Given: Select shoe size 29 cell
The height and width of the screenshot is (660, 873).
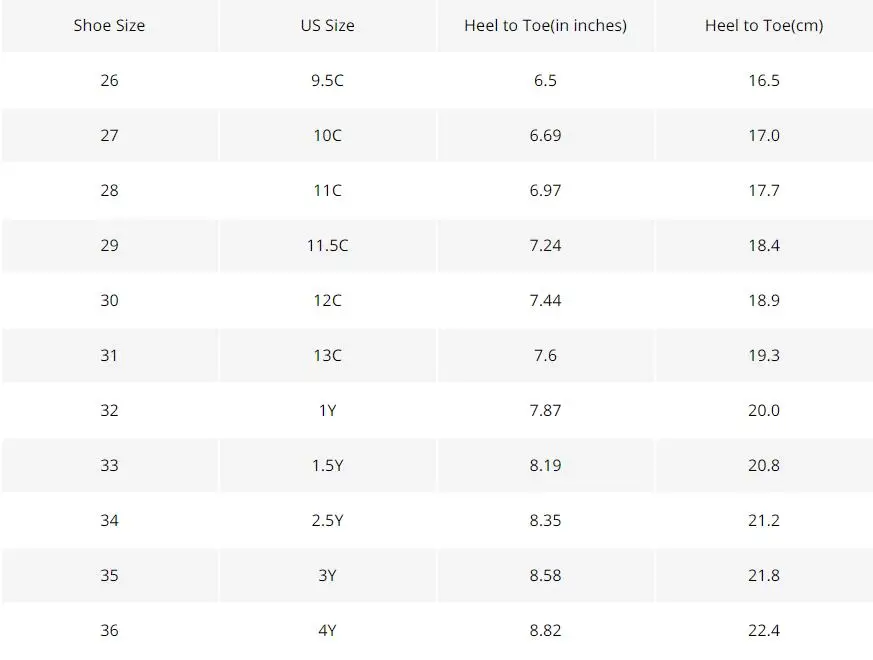Looking at the screenshot, I should click(x=109, y=246).
